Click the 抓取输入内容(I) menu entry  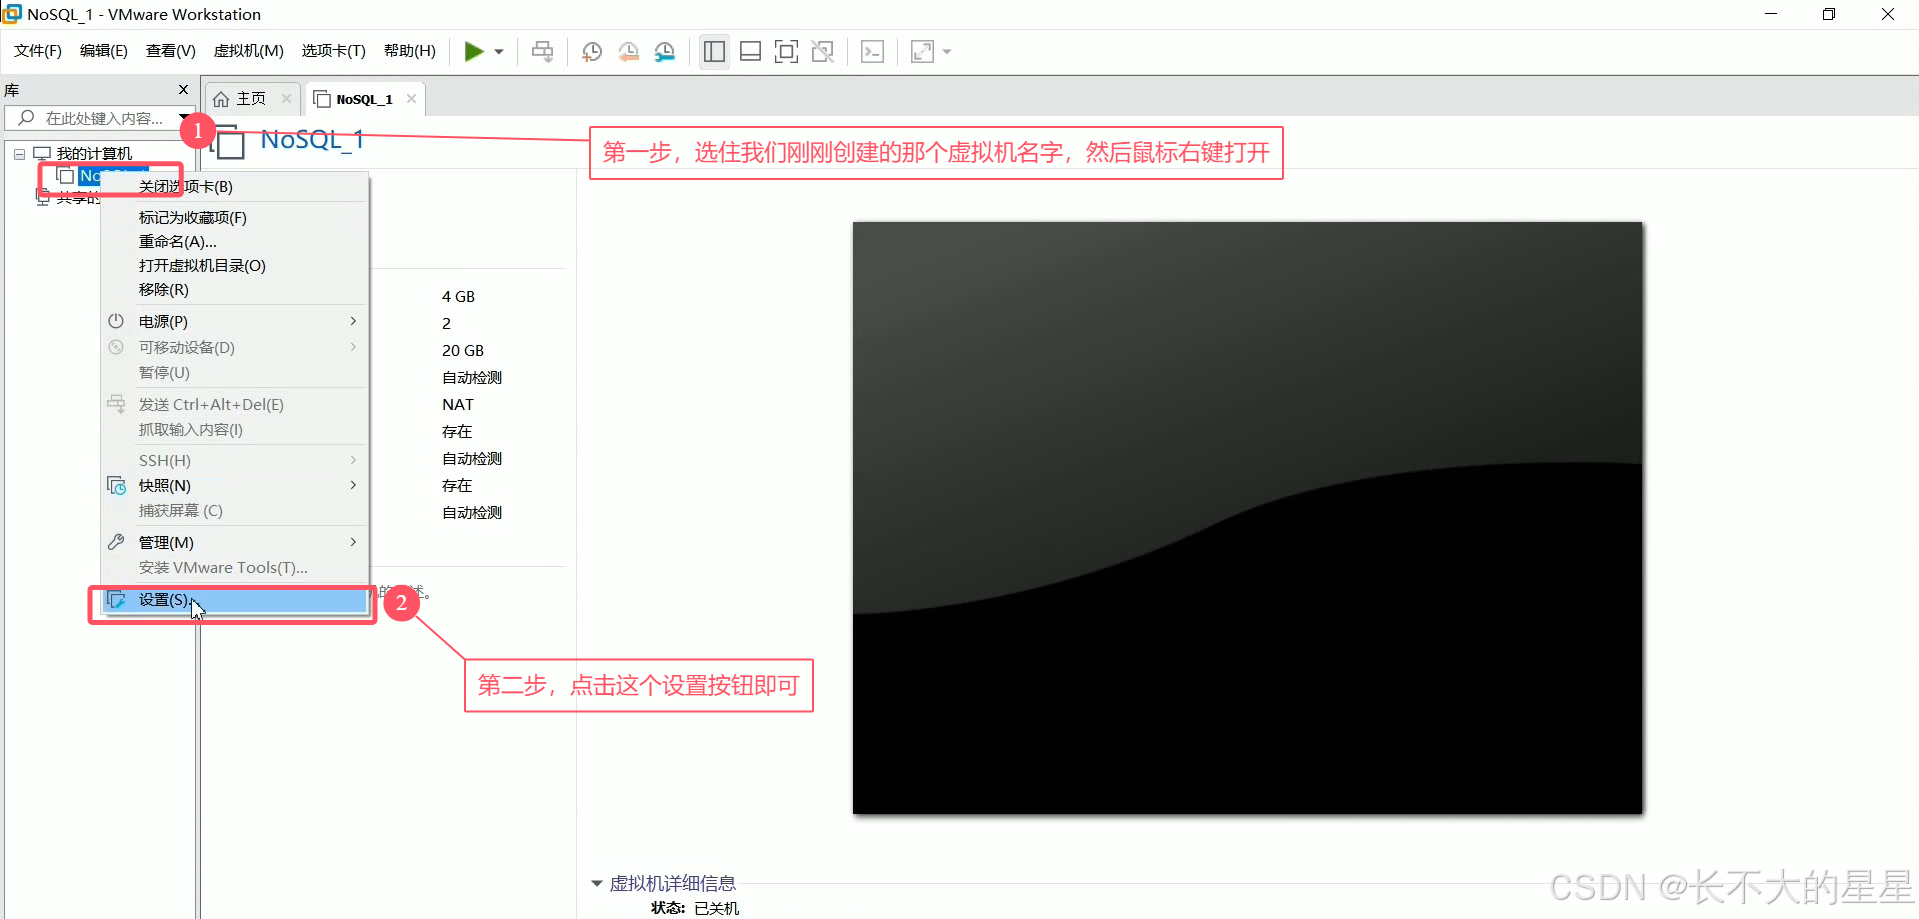click(235, 430)
